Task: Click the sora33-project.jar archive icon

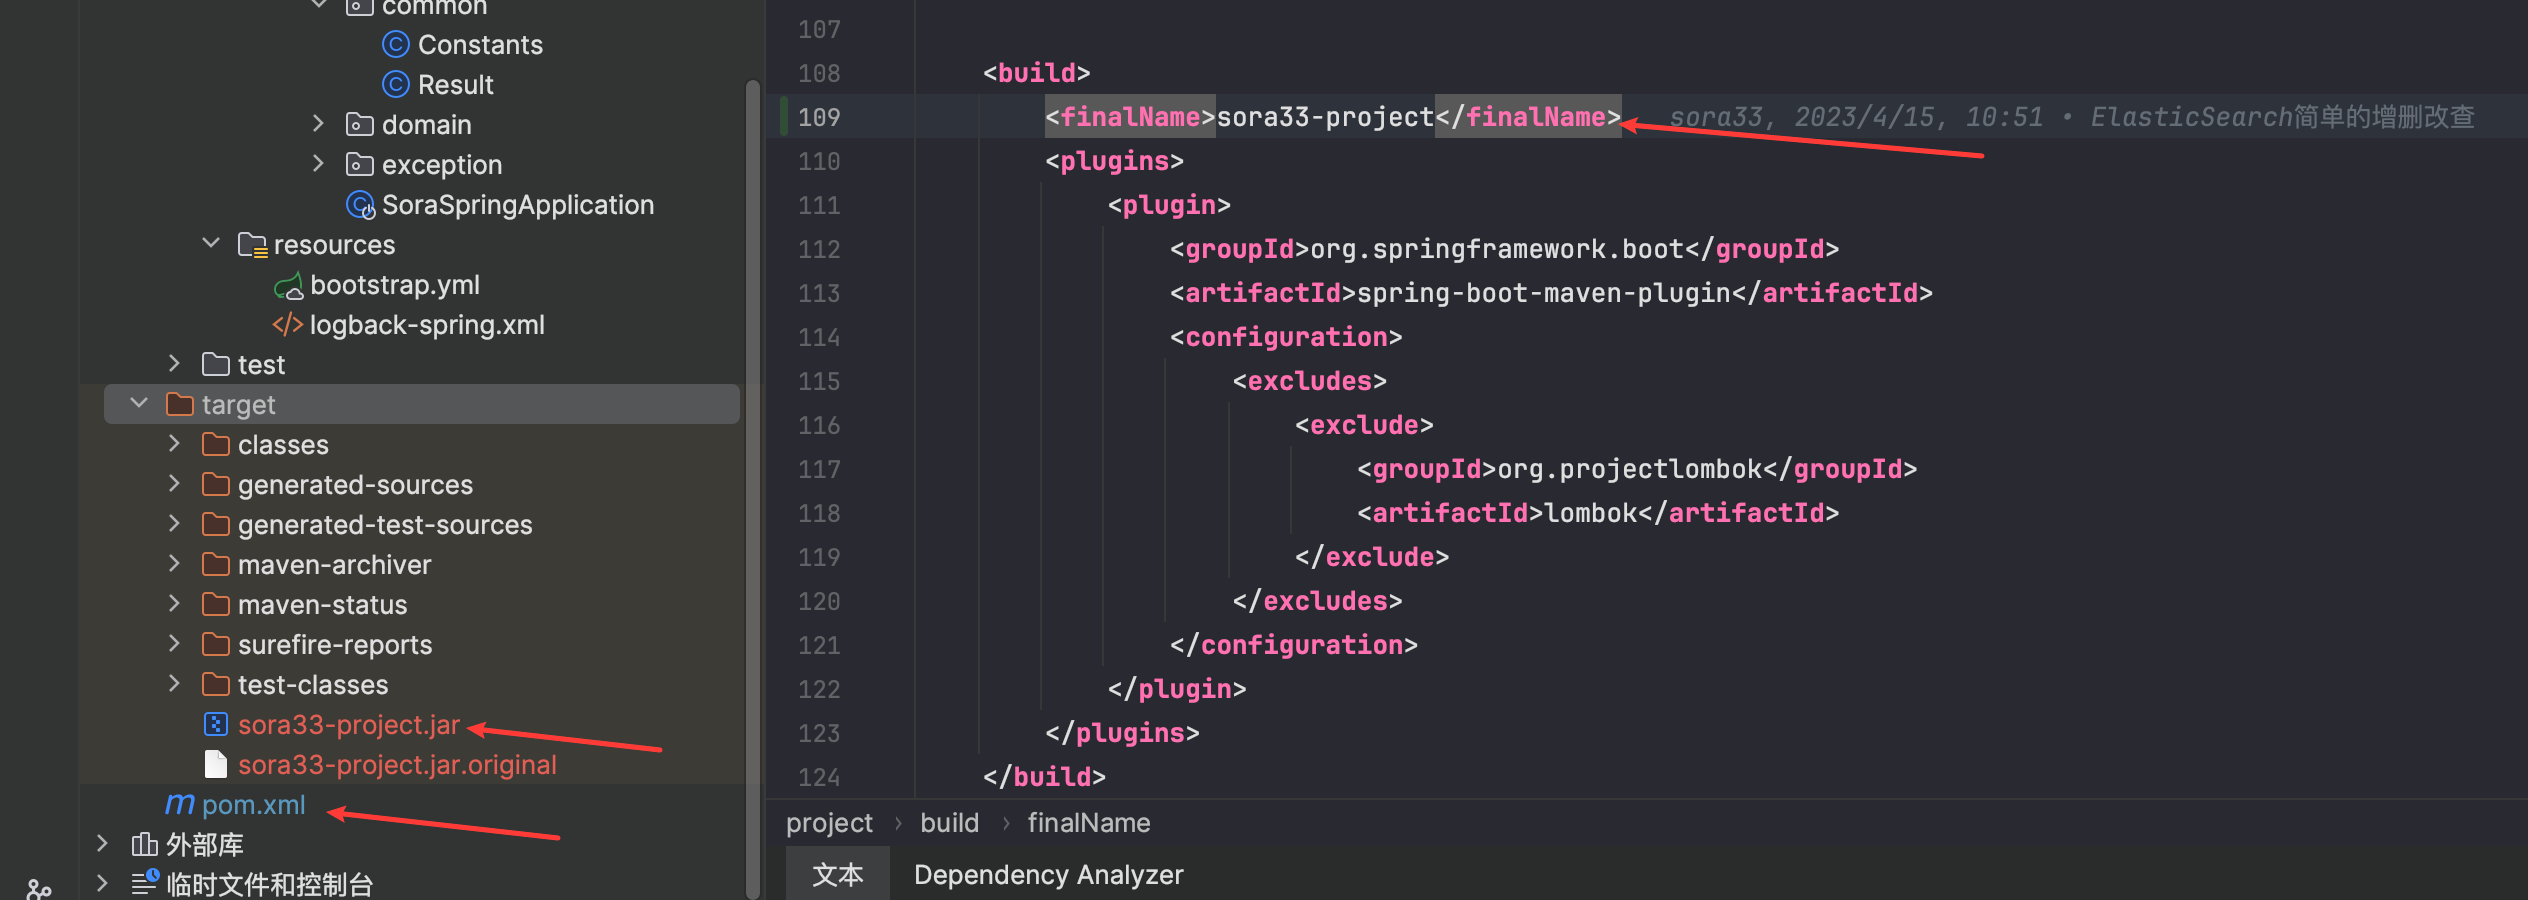Action: pos(215,724)
